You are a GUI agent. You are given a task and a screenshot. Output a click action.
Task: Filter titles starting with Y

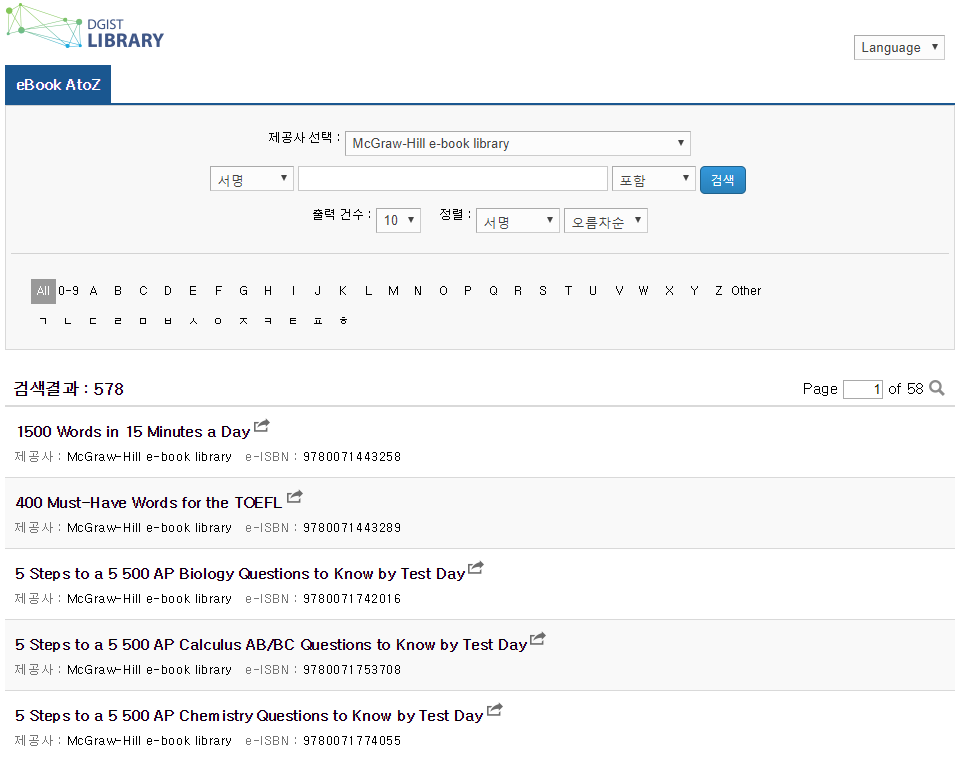(694, 291)
